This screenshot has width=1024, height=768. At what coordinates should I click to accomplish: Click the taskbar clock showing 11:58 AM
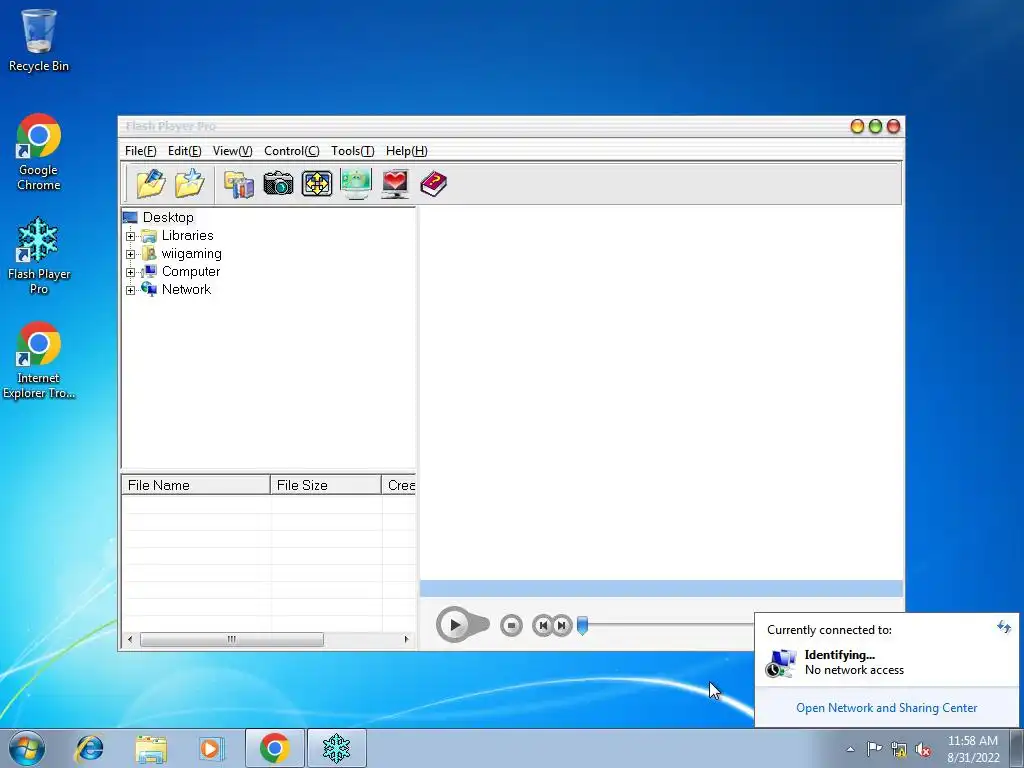click(973, 749)
